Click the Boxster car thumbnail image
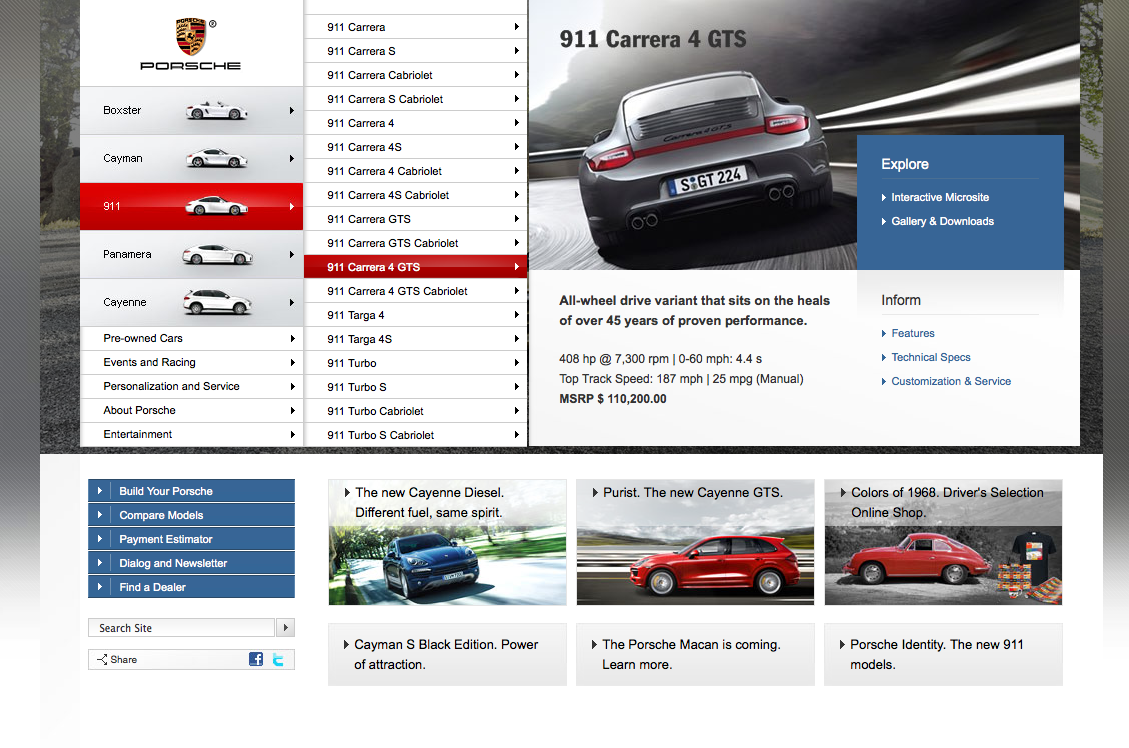The width and height of the screenshot is (1129, 748). click(x=216, y=110)
